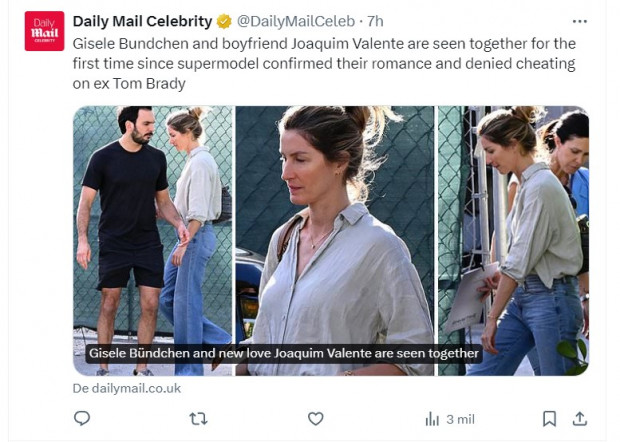This screenshot has height=442, width=620.
Task: Click the gold verified badge
Action: pos(225,21)
